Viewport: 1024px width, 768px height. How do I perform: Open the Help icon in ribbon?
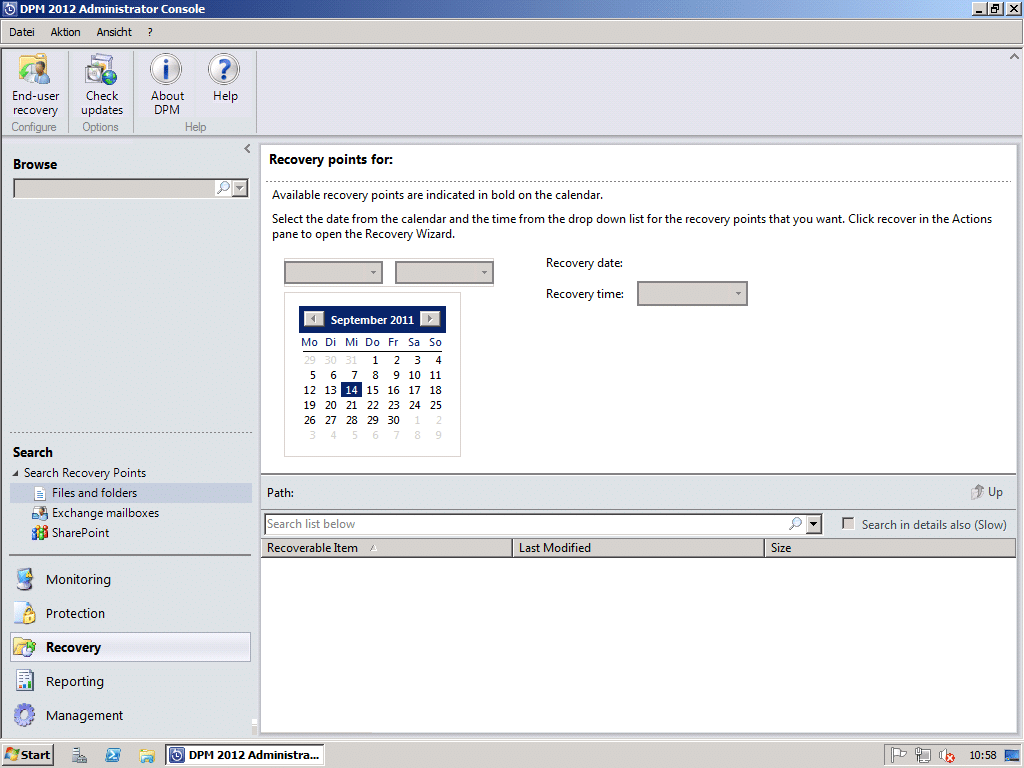[224, 78]
